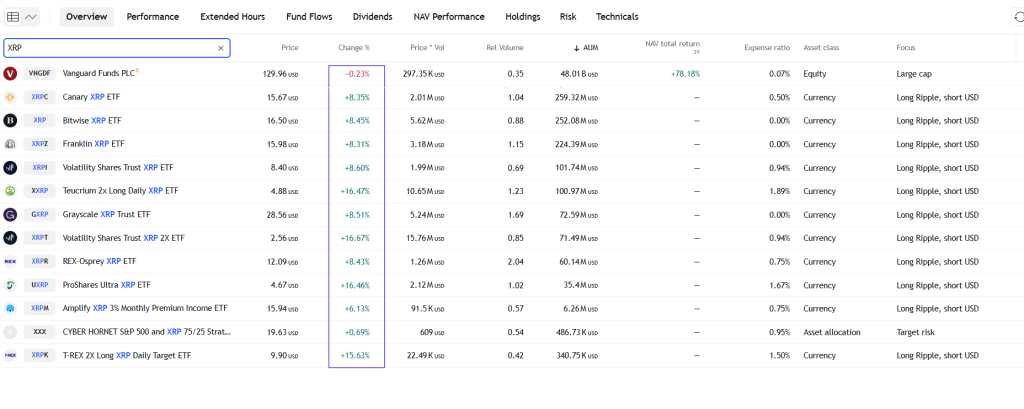Open the Fund Flows tab
The width and height of the screenshot is (1024, 409).
(309, 17)
